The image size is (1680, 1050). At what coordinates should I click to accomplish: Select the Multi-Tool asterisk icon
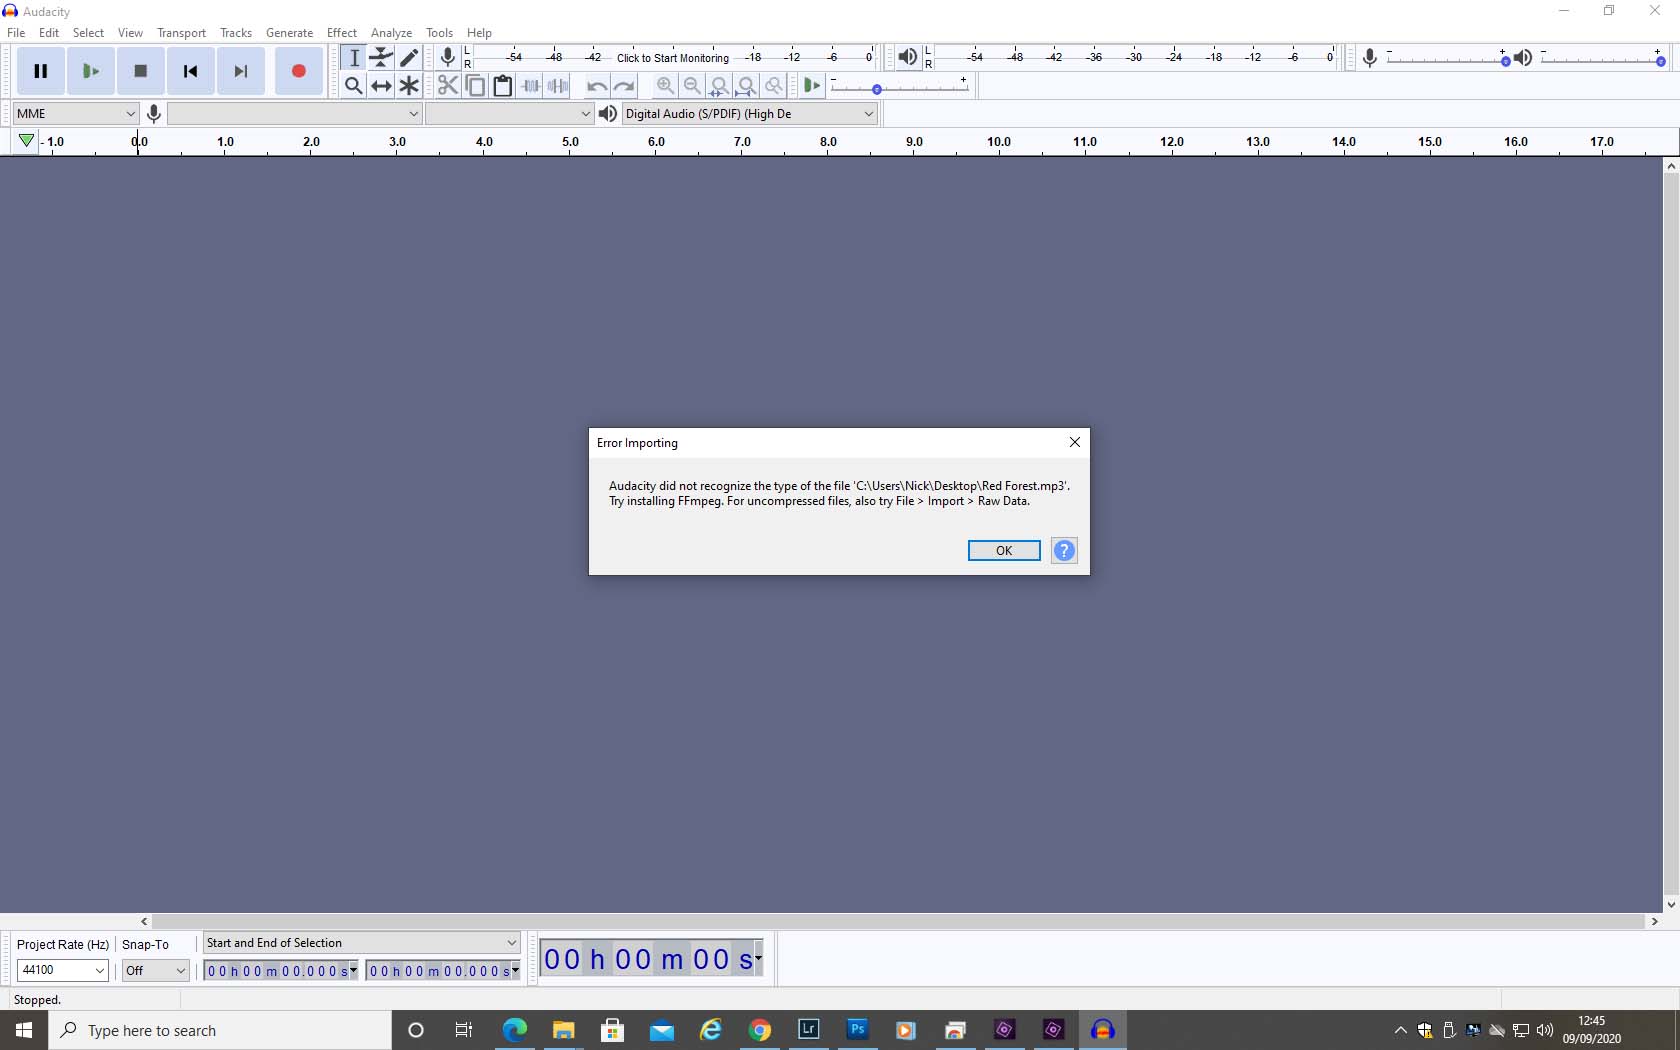(x=409, y=86)
